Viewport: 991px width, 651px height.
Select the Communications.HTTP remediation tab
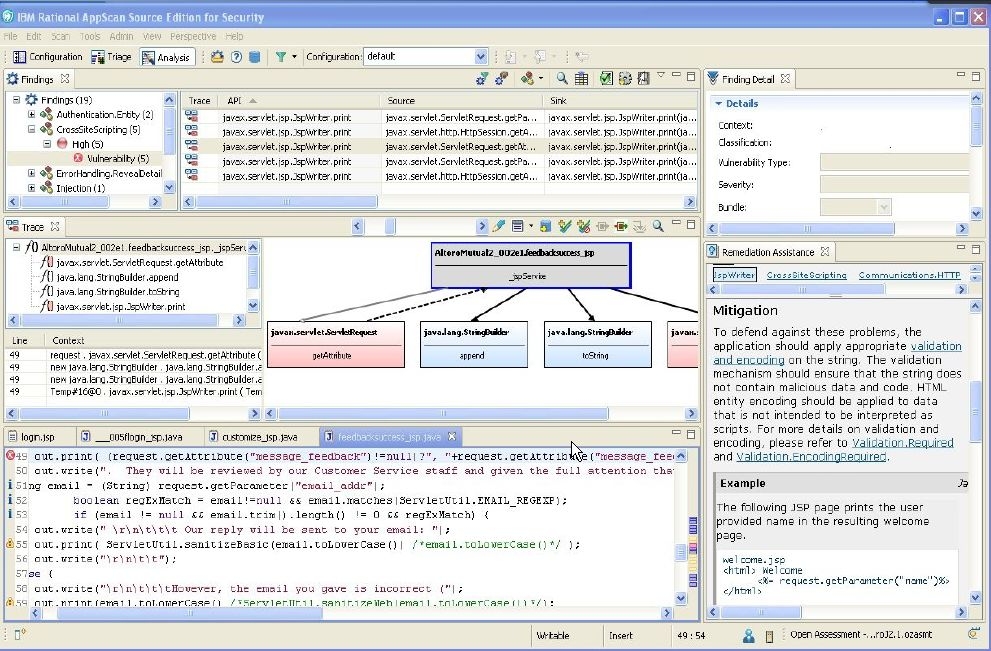pyautogui.click(x=909, y=275)
